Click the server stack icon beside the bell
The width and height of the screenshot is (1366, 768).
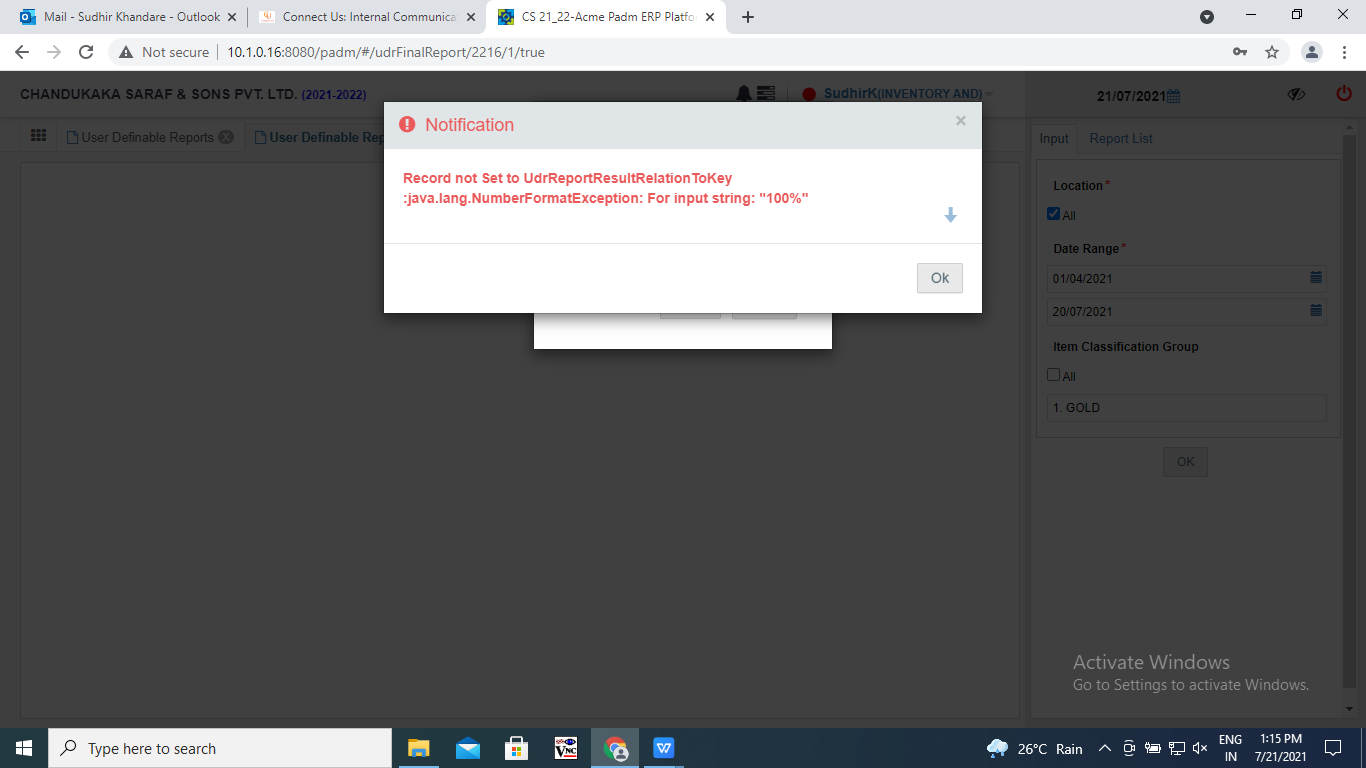[x=766, y=93]
